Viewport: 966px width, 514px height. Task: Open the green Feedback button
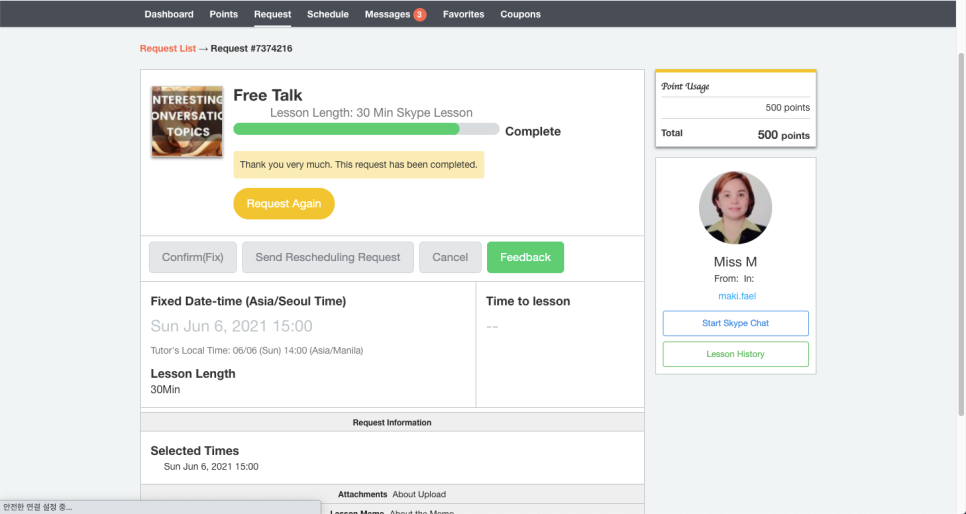click(x=525, y=257)
